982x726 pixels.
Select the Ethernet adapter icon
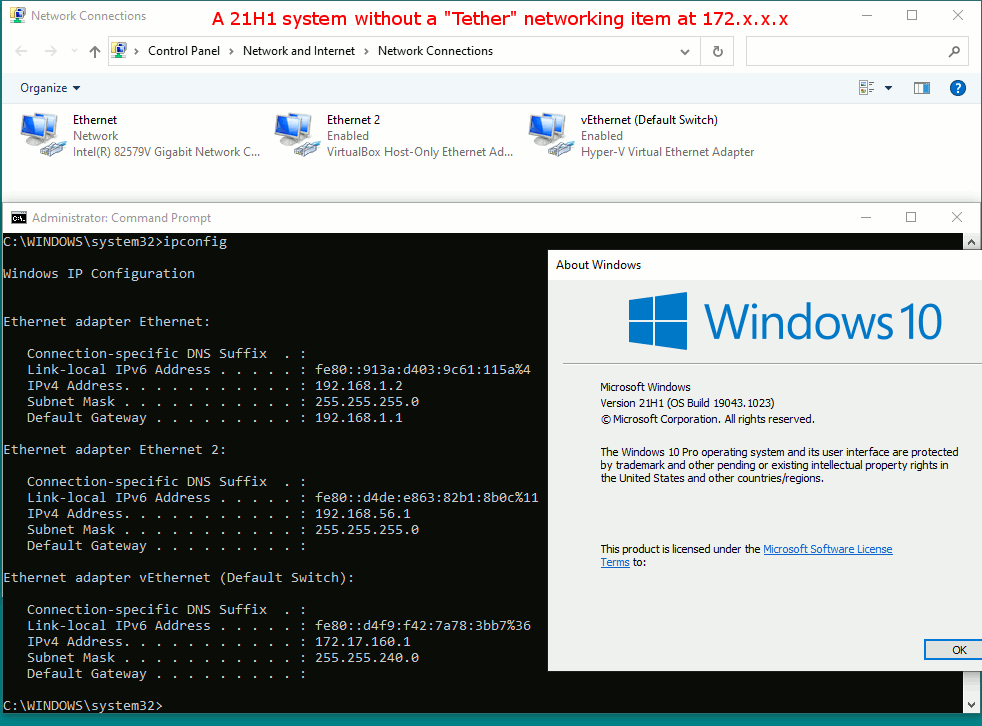pos(43,135)
